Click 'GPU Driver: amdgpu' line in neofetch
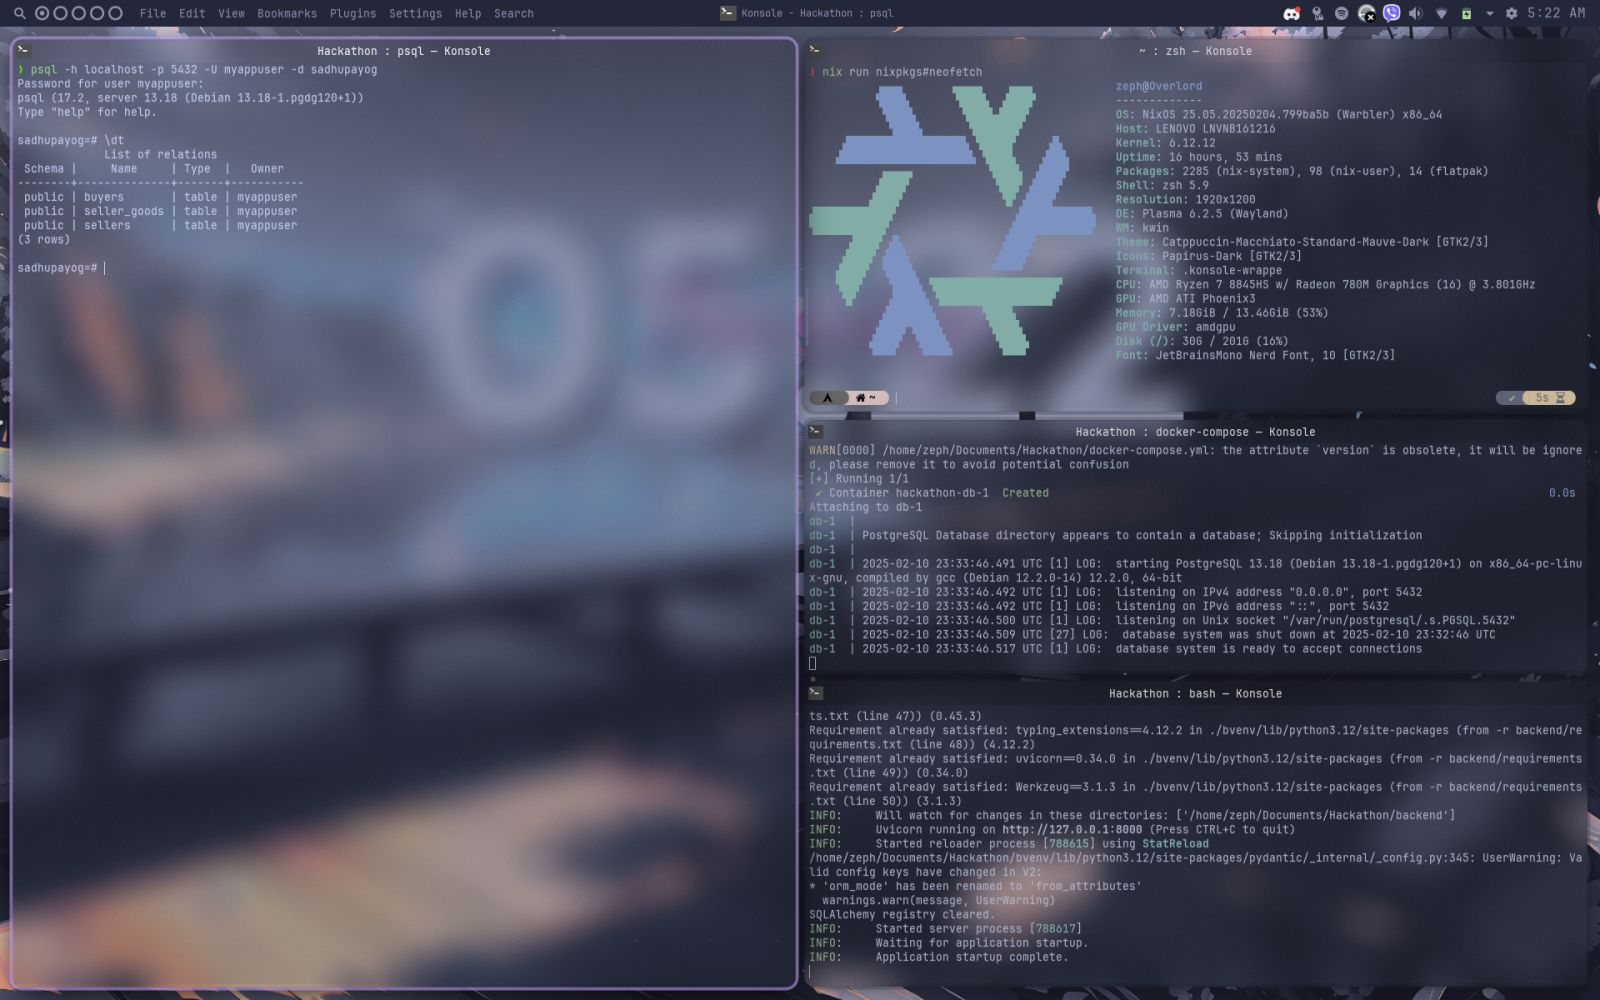Image resolution: width=1600 pixels, height=1000 pixels. click(1176, 327)
